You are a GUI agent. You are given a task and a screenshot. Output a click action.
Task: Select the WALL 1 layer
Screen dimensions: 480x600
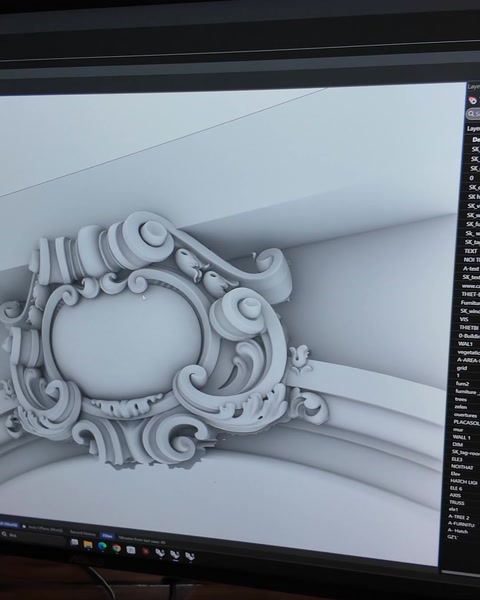click(461, 437)
